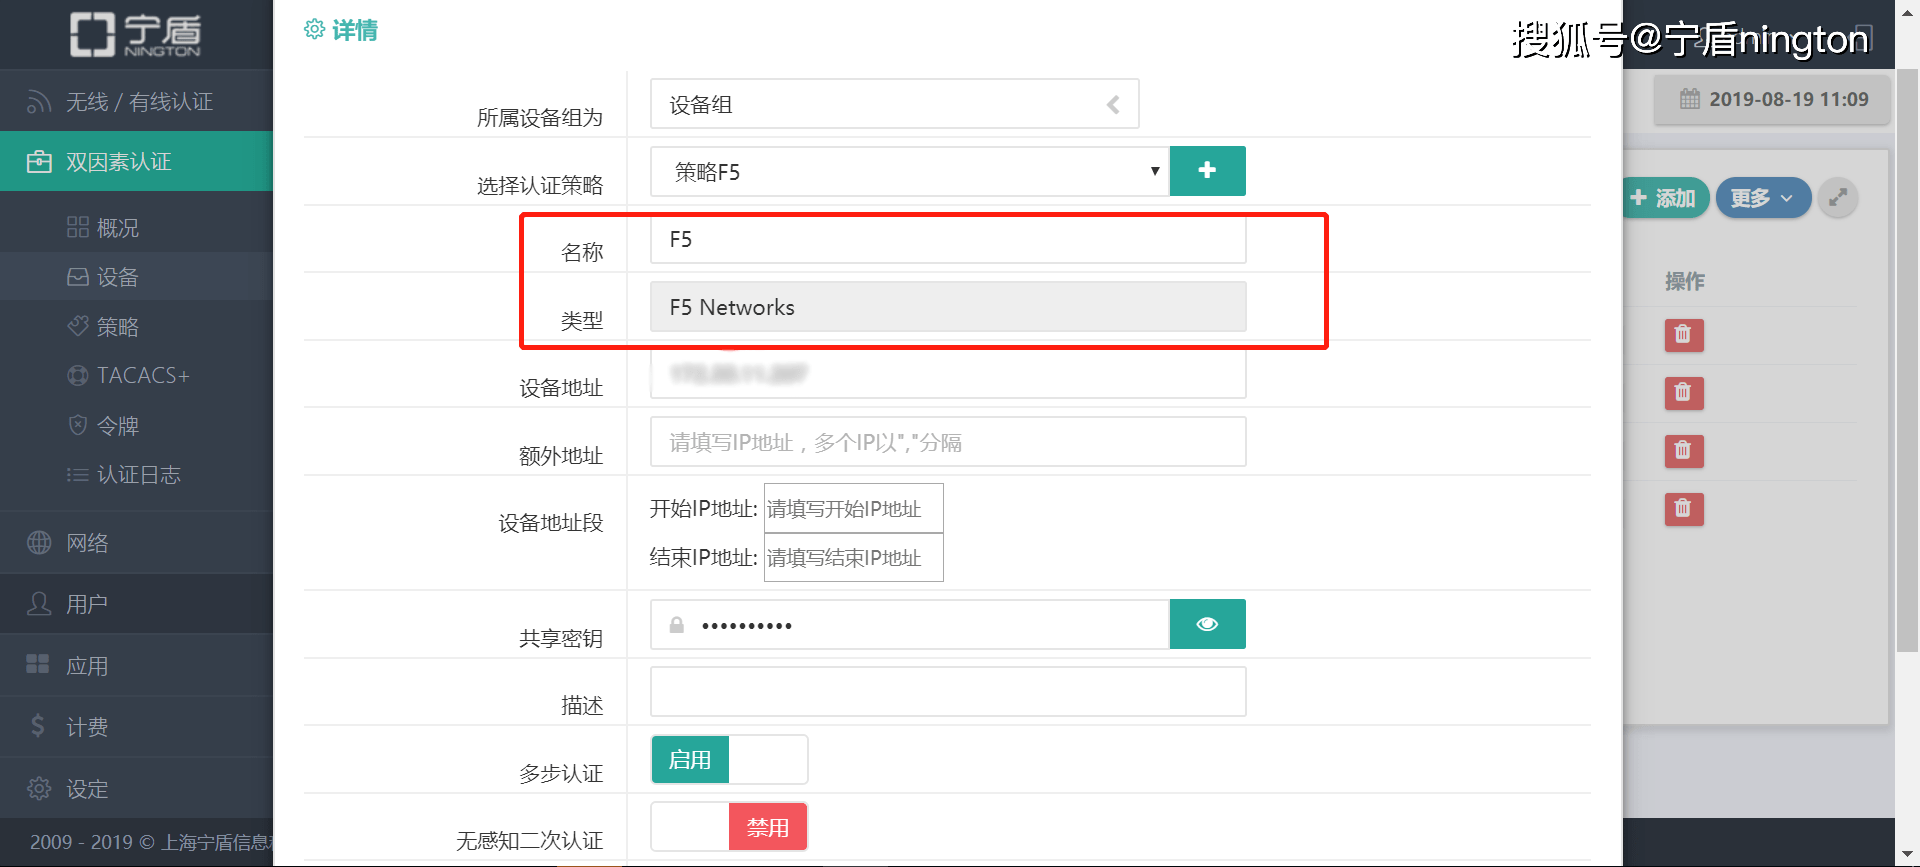1920x867 pixels.
Task: Open the 应用 sidebar section
Action: [136, 665]
